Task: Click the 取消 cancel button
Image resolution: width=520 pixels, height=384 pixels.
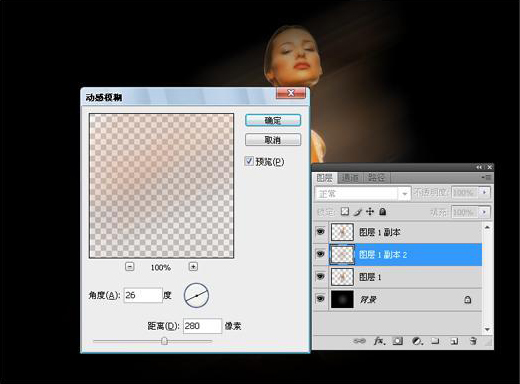Action: click(x=273, y=140)
